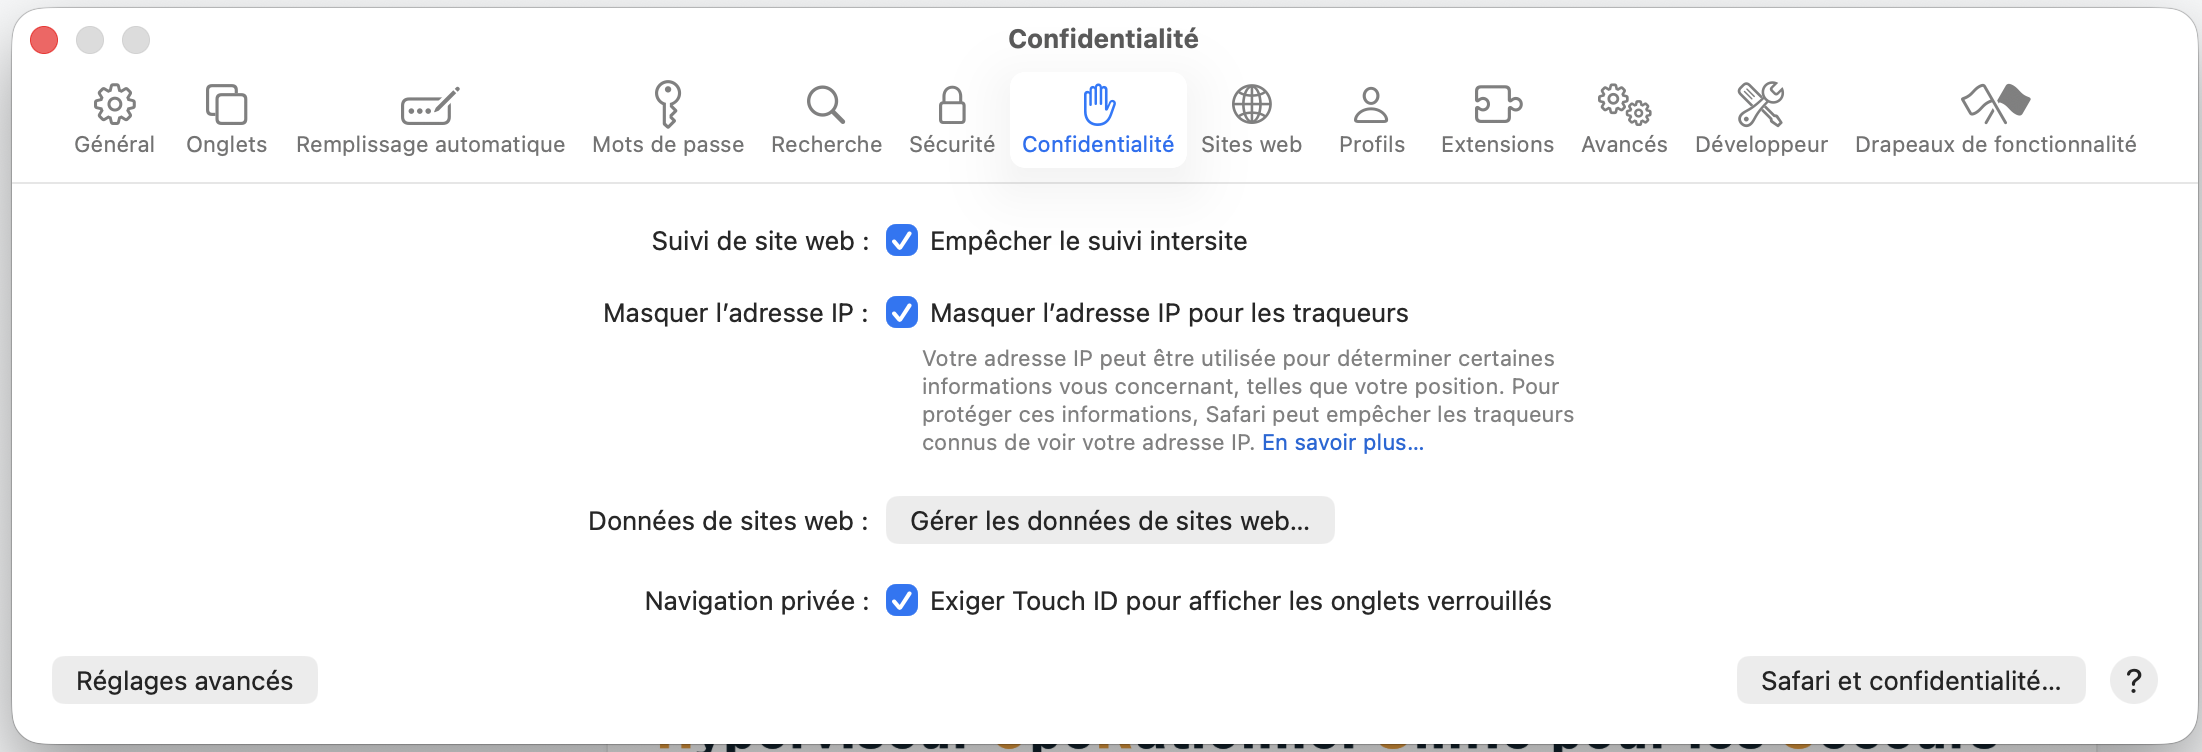
Task: Select the Remplissage automatique icon
Action: click(x=430, y=105)
